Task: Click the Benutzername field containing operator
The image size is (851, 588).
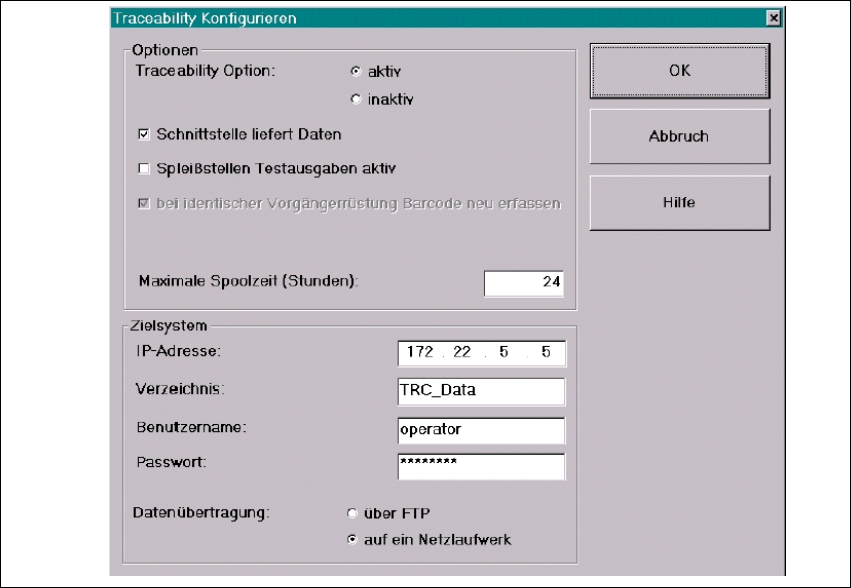Action: click(481, 431)
